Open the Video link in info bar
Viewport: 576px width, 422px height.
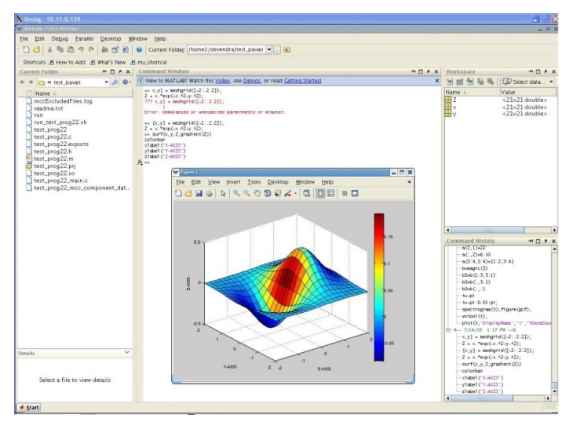[x=222, y=80]
